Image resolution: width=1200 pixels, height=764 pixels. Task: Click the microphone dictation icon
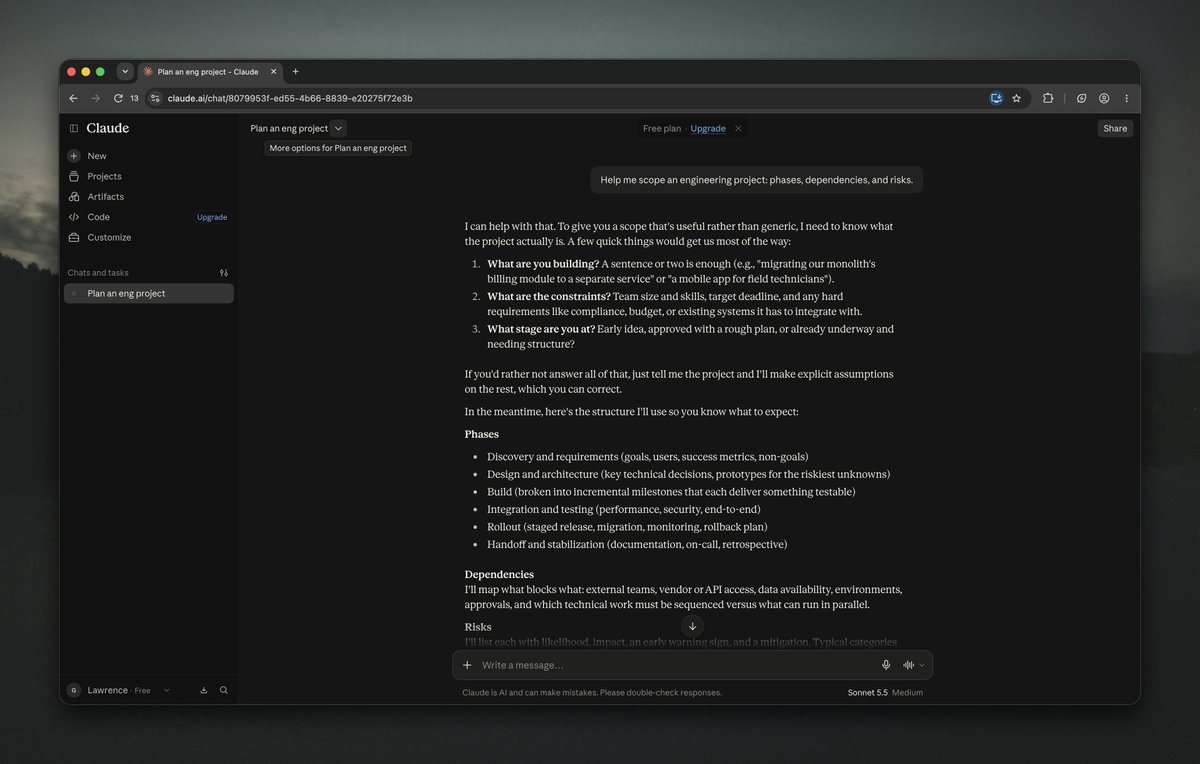coord(886,665)
